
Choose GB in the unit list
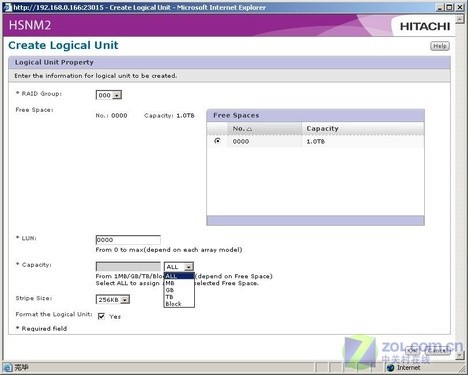pos(179,290)
